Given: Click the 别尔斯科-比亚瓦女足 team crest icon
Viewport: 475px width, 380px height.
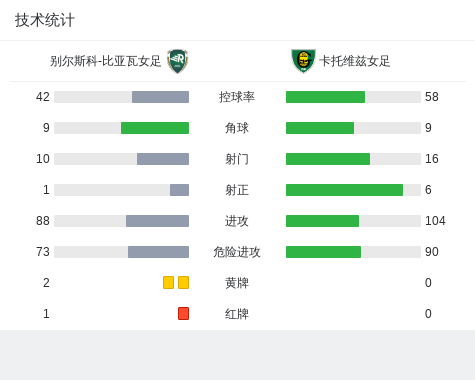Looking at the screenshot, I should pyautogui.click(x=177, y=61).
